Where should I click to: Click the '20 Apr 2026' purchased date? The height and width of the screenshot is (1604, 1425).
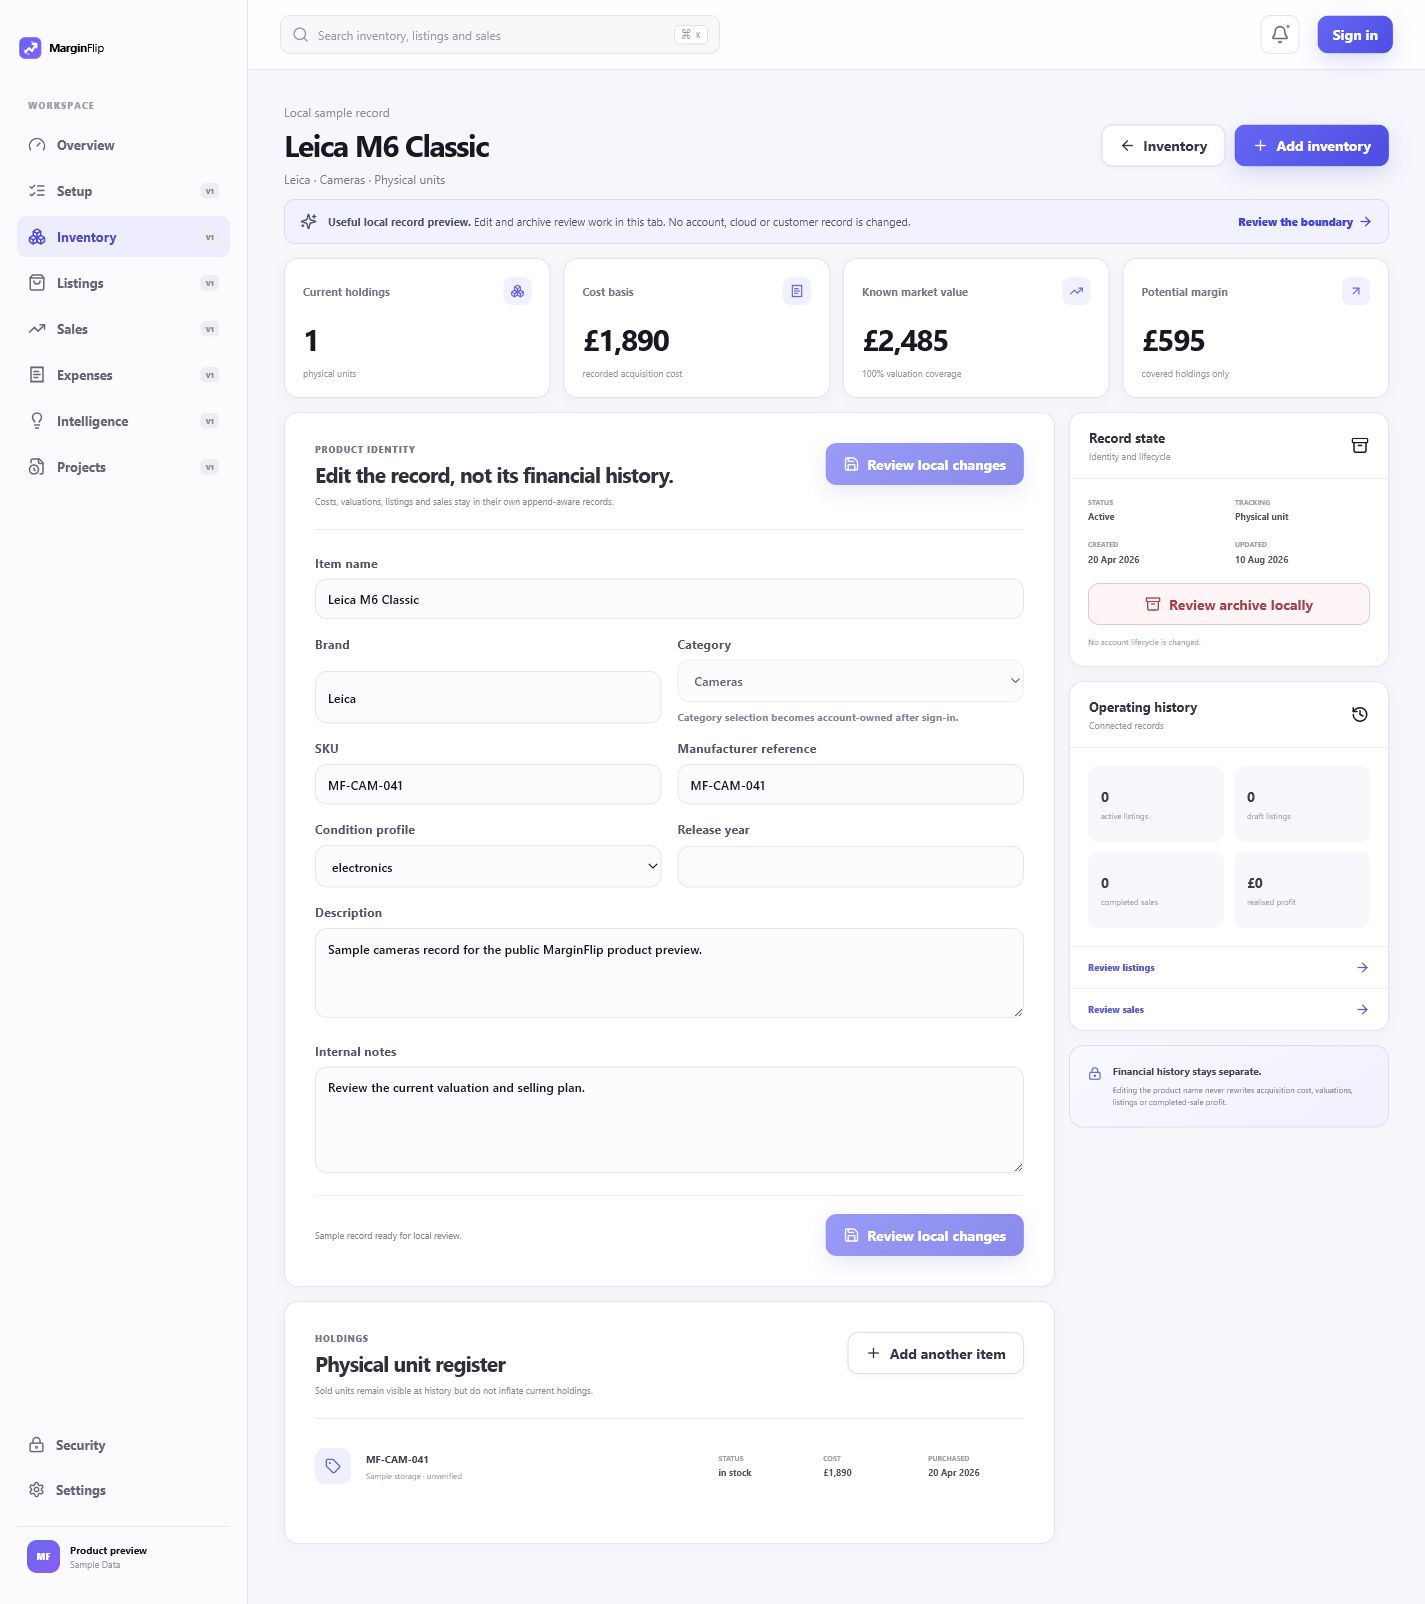coord(954,1473)
